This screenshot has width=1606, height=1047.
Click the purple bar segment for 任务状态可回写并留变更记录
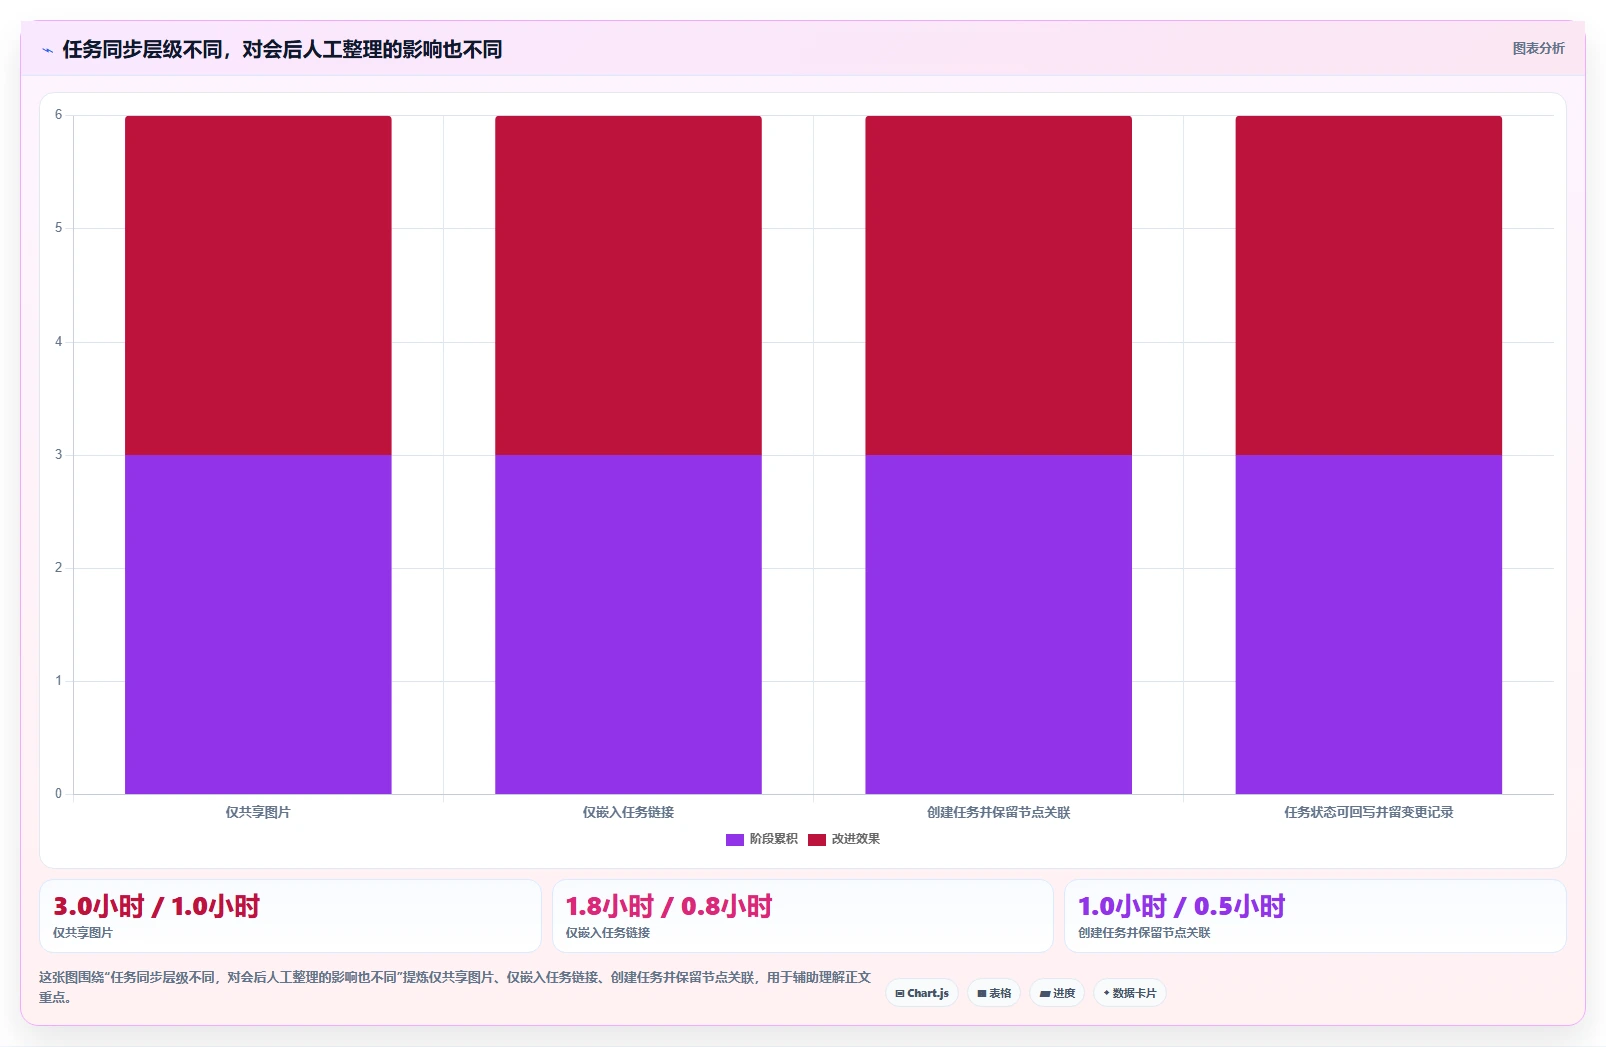[x=1369, y=625]
